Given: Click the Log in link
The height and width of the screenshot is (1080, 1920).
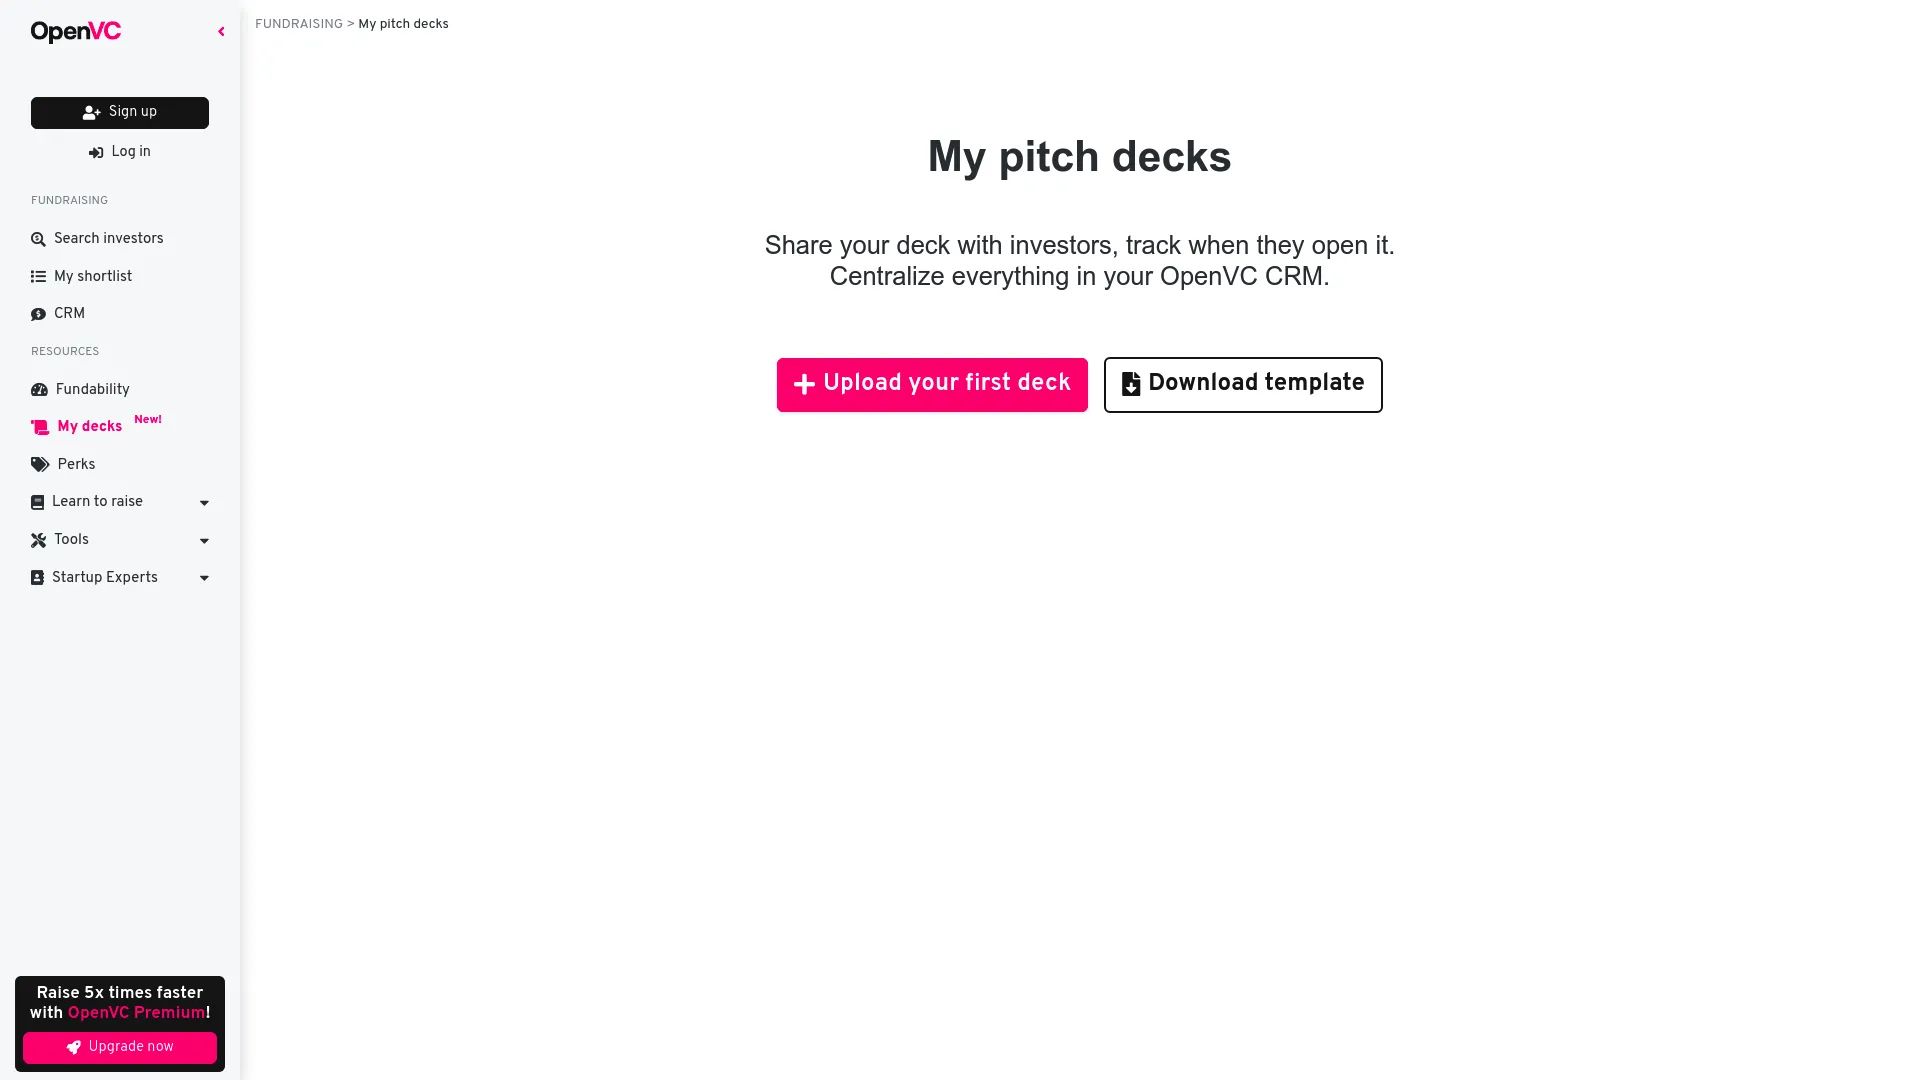Looking at the screenshot, I should [119, 152].
